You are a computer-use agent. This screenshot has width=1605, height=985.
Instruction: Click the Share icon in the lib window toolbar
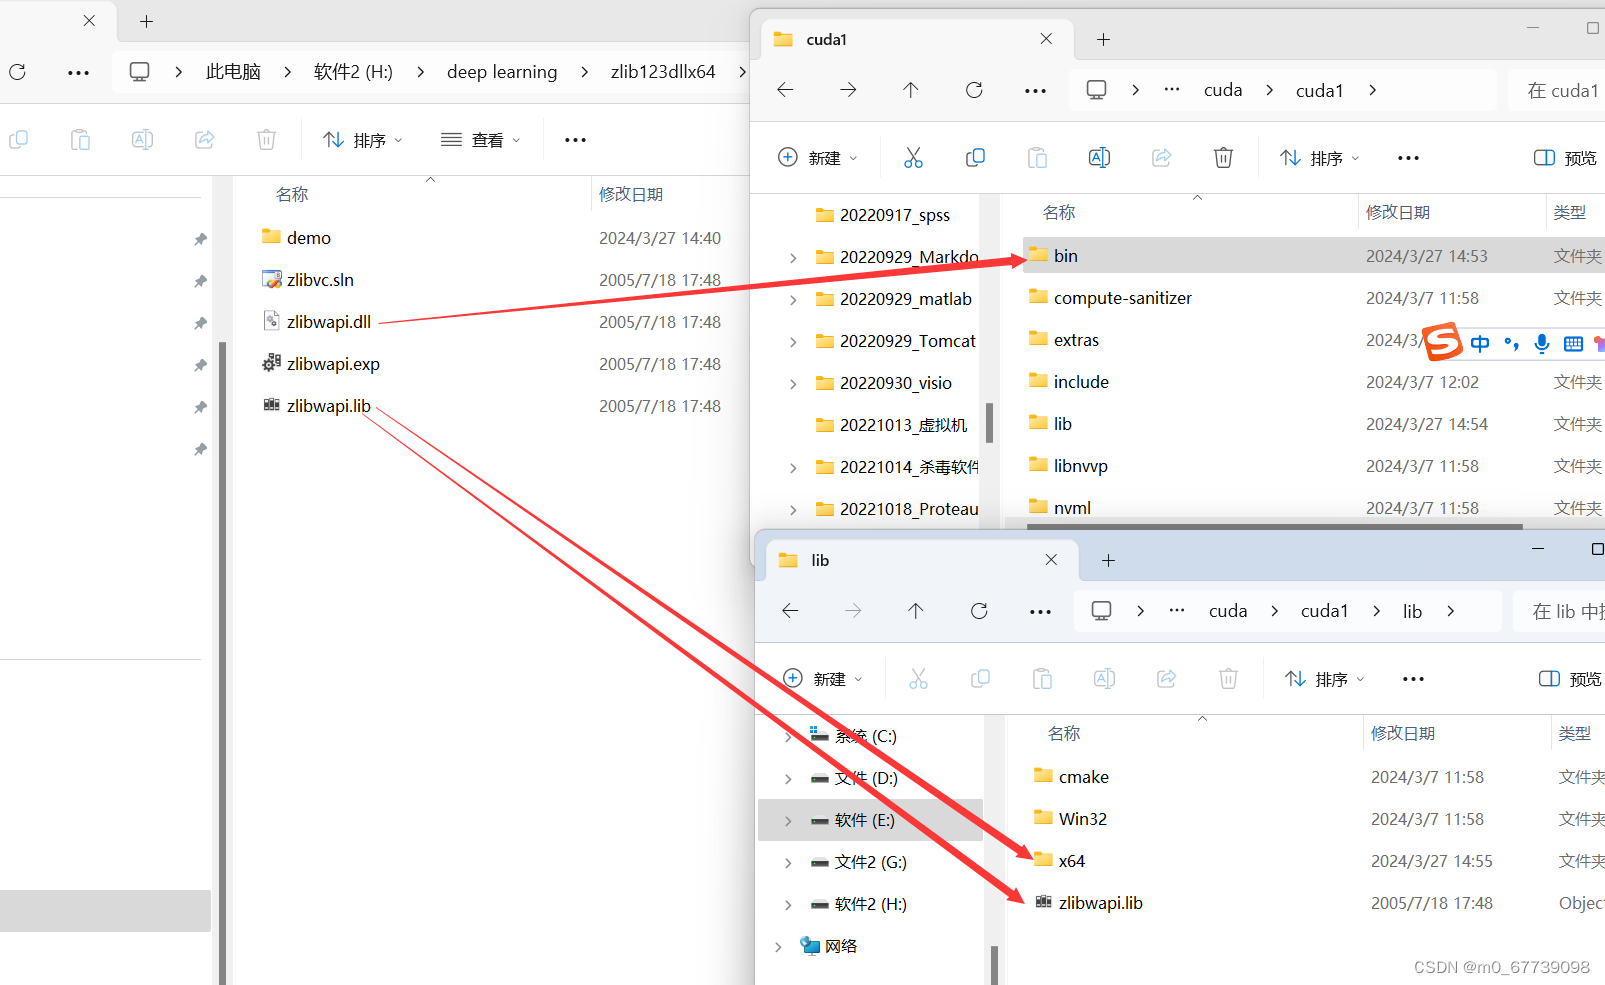(1166, 678)
